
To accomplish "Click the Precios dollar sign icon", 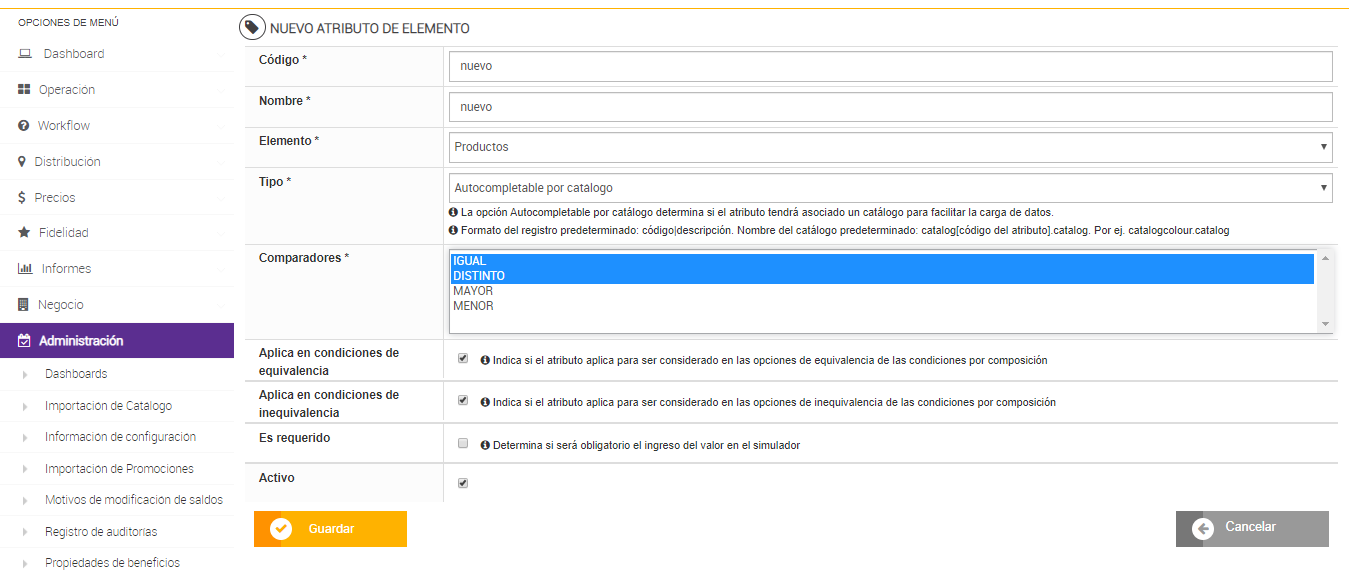I will pos(22,198).
